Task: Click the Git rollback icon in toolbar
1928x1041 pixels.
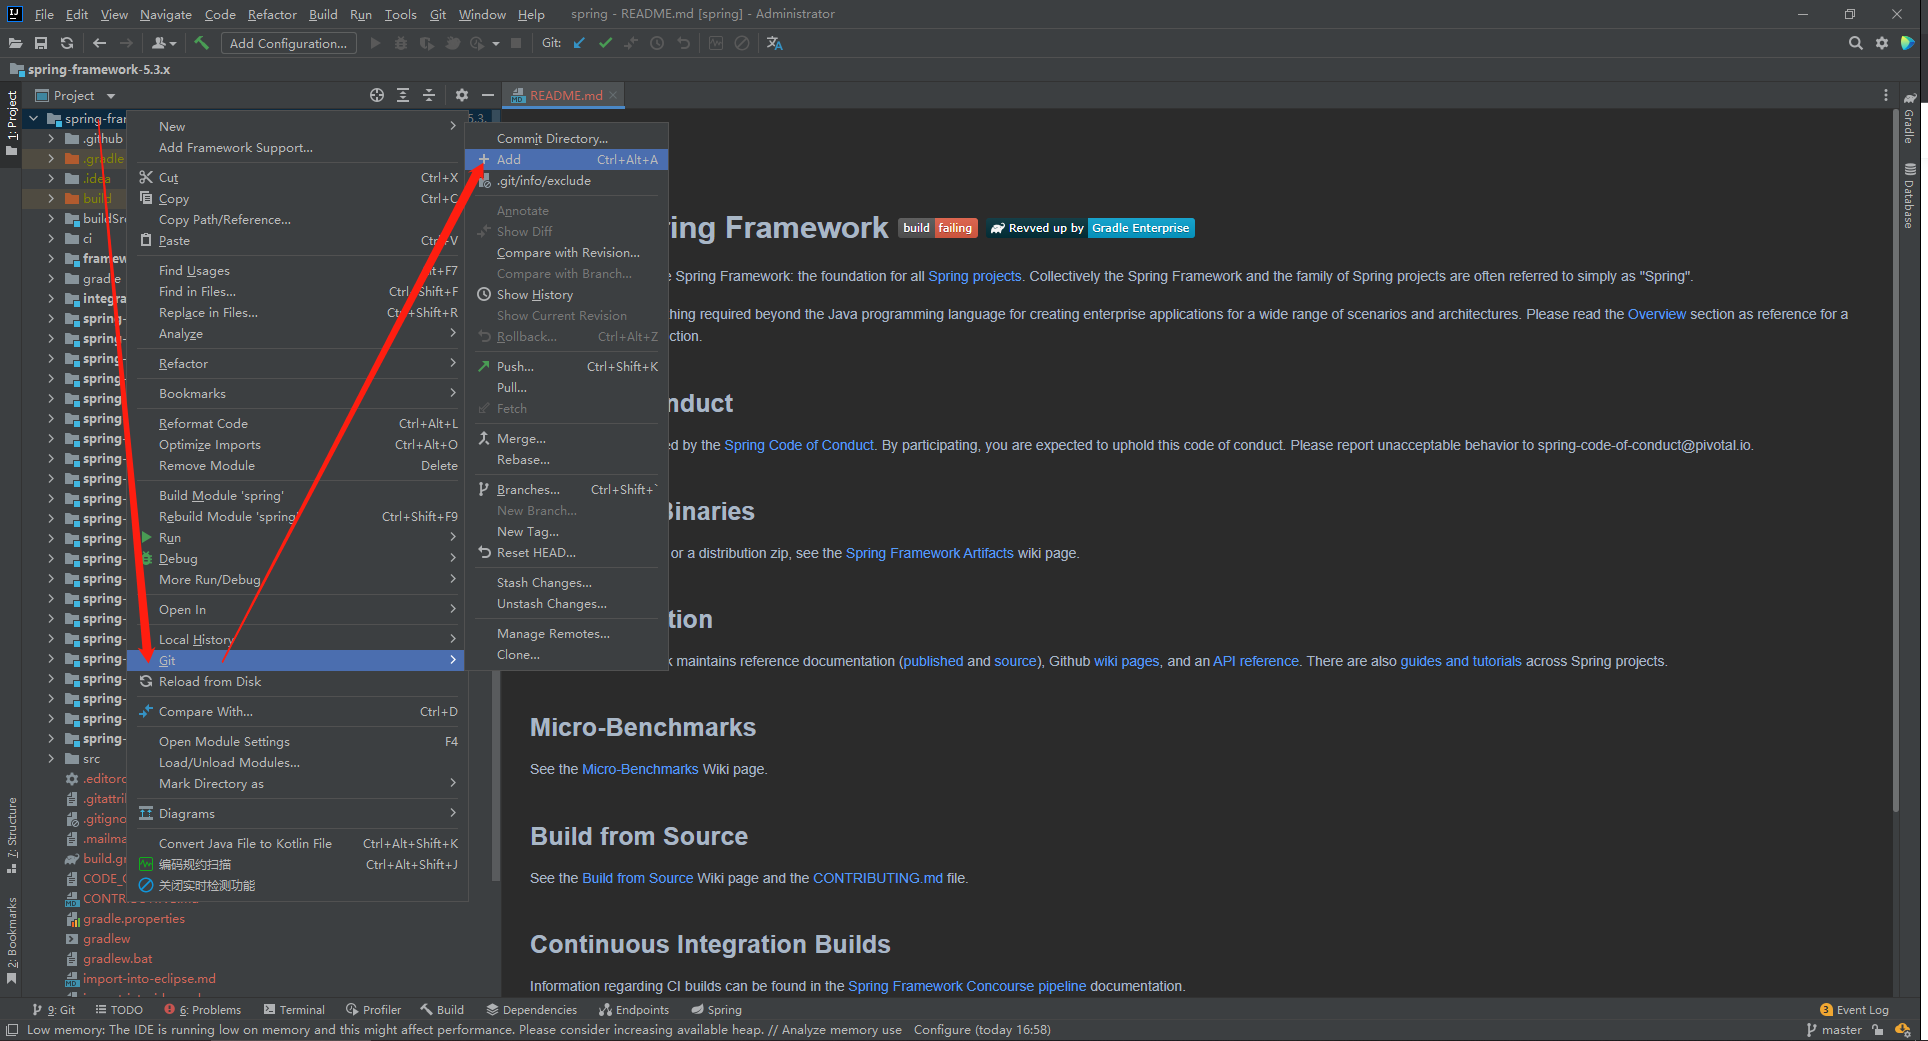Action: (684, 43)
